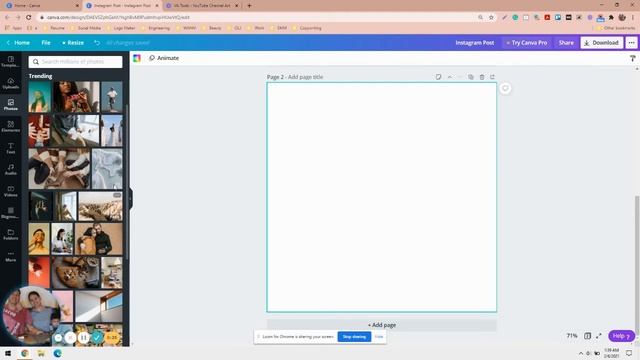This screenshot has height=360, width=640.
Task: Open the background color picker swatch
Action: coord(137,58)
